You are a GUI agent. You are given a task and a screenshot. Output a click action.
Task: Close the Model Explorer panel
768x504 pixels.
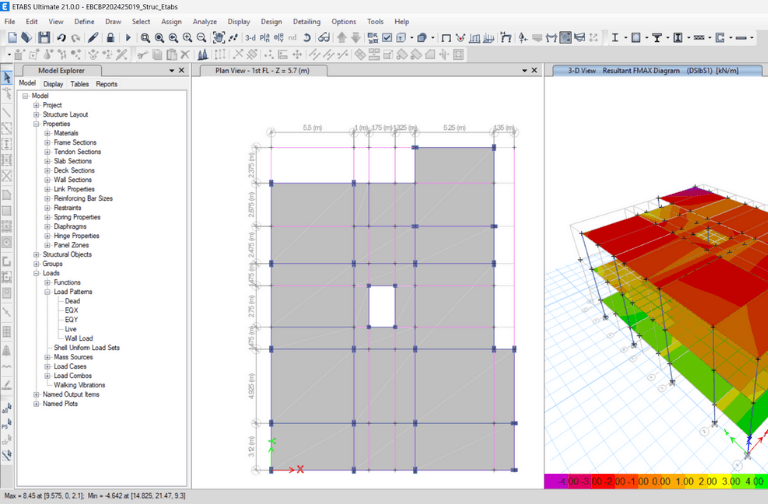point(183,71)
